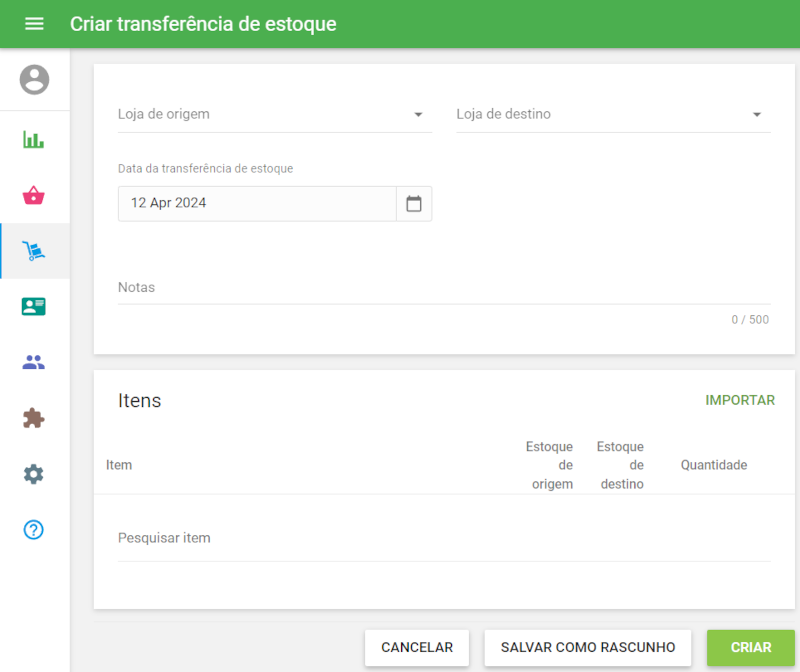Click the IMPORTAR link
The image size is (800, 672).
point(740,400)
